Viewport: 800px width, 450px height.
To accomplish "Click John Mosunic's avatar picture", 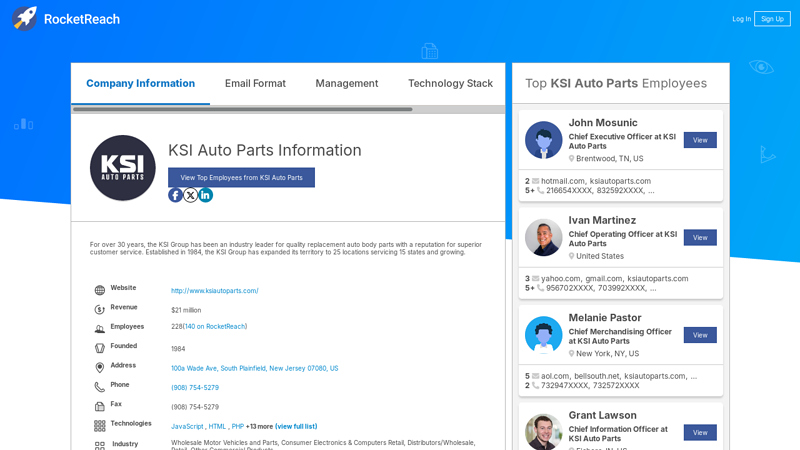I will point(543,140).
